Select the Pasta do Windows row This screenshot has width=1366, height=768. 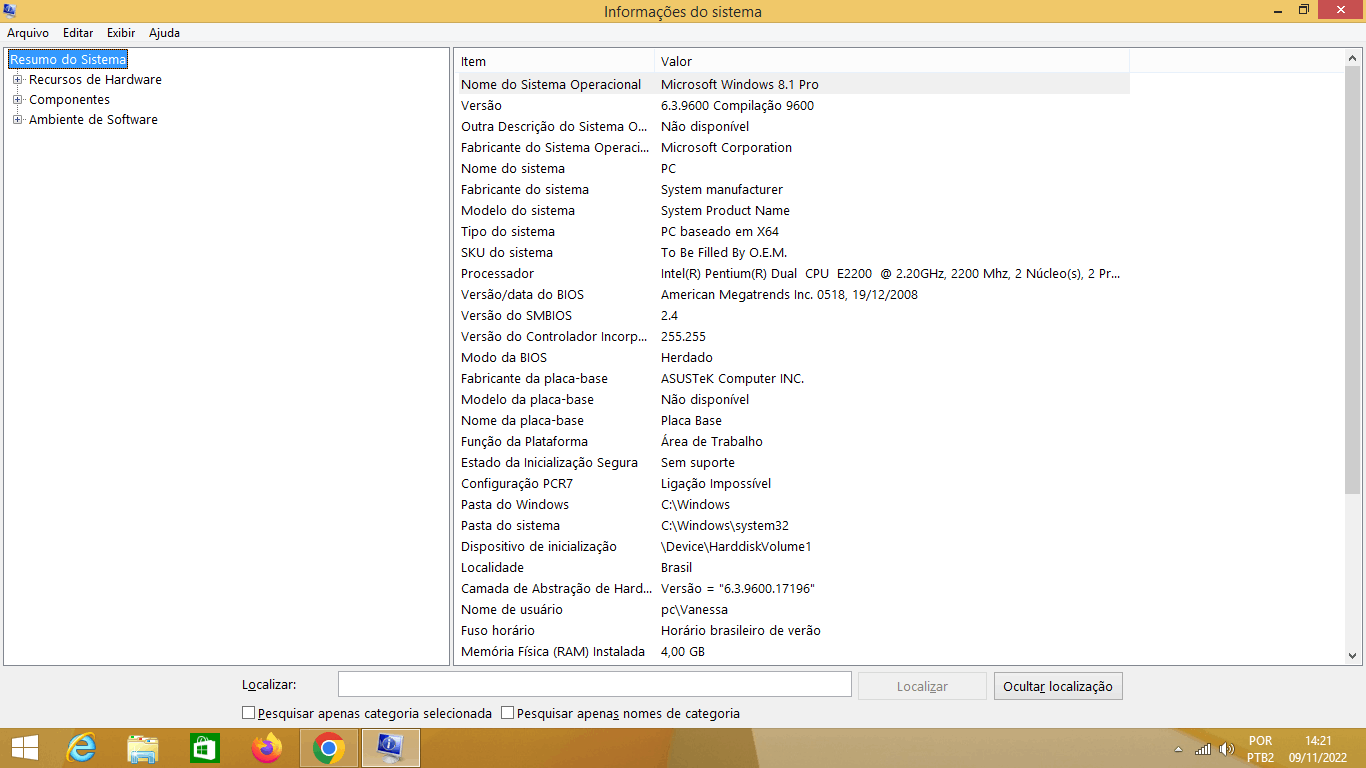(793, 504)
